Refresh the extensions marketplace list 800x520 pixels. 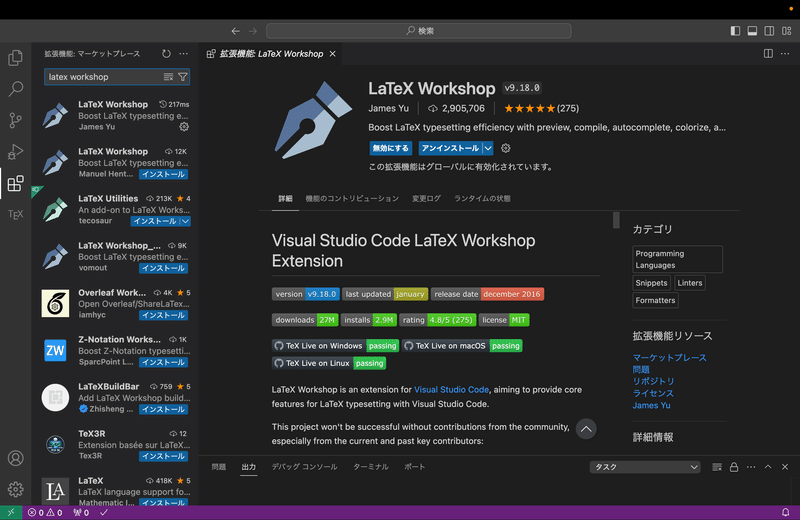click(166, 54)
